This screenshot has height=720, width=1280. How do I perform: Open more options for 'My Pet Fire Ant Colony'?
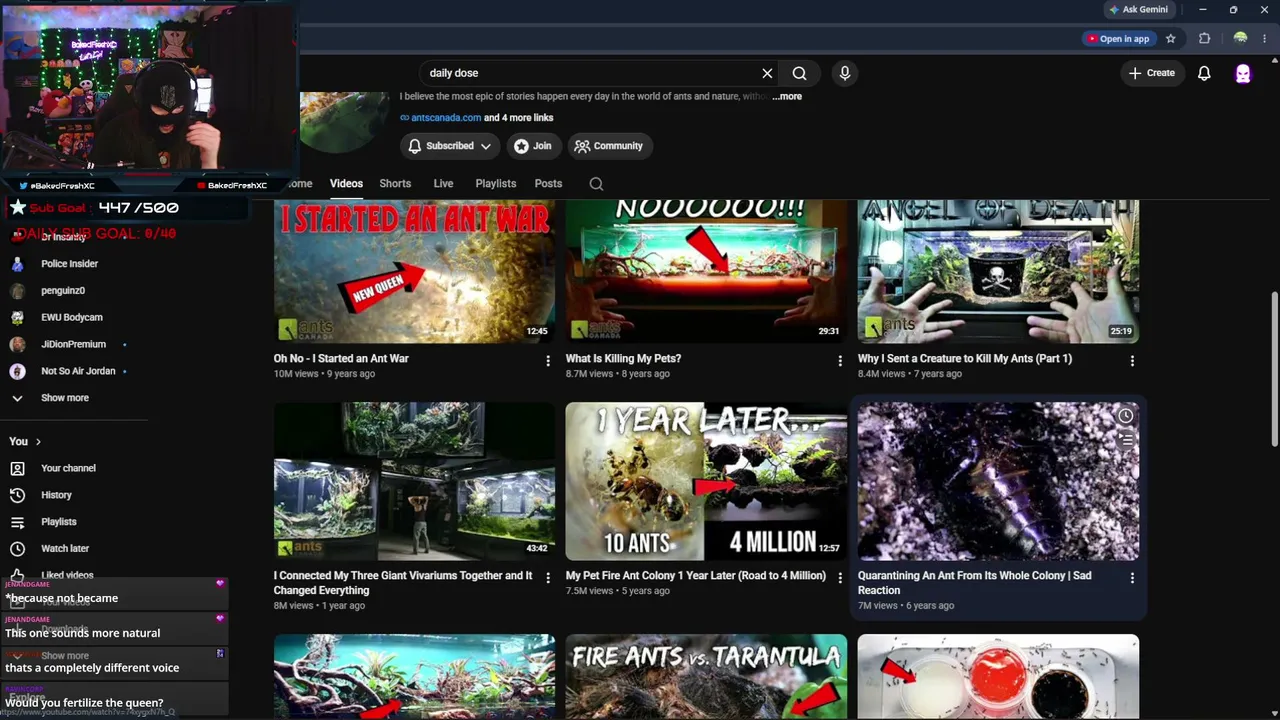[840, 578]
